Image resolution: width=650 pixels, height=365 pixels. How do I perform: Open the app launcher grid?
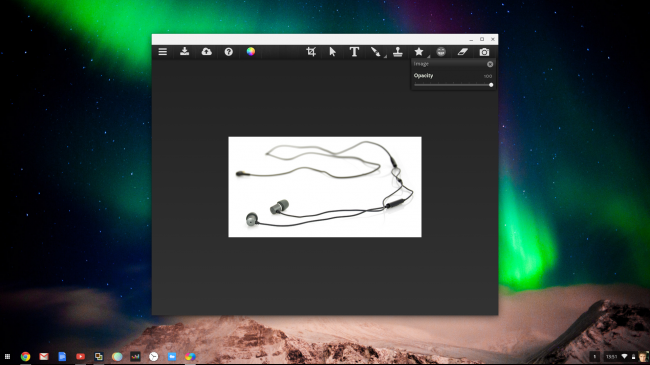7,357
